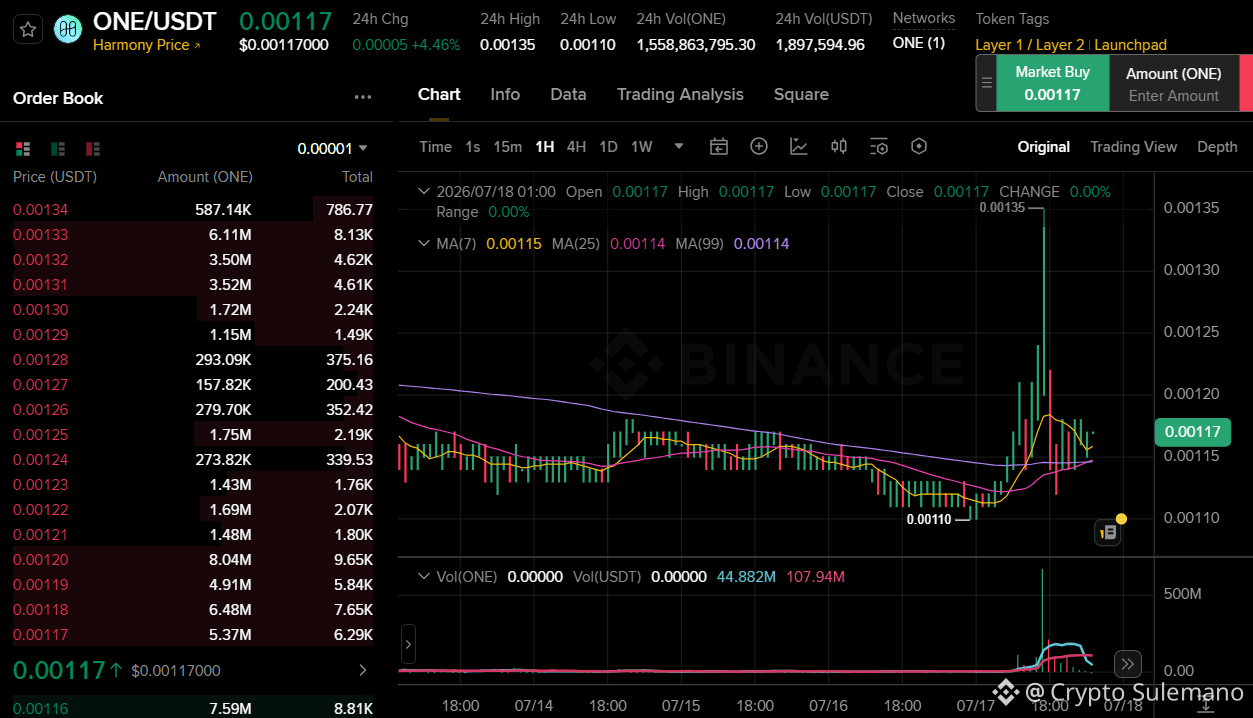Jump to latest candle double-arrow icon
Viewport: 1253px width, 718px height.
tap(1127, 663)
